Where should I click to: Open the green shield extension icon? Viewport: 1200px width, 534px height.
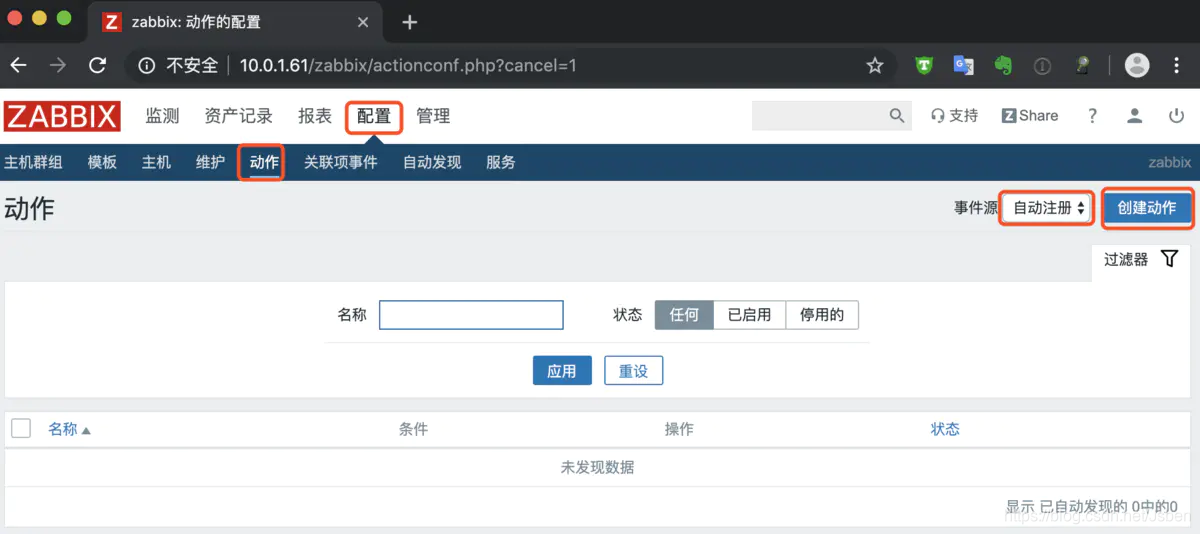pyautogui.click(x=924, y=66)
